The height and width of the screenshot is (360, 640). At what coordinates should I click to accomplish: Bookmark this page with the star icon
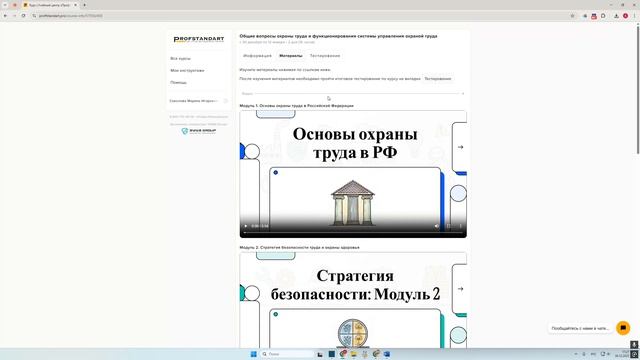(x=572, y=16)
